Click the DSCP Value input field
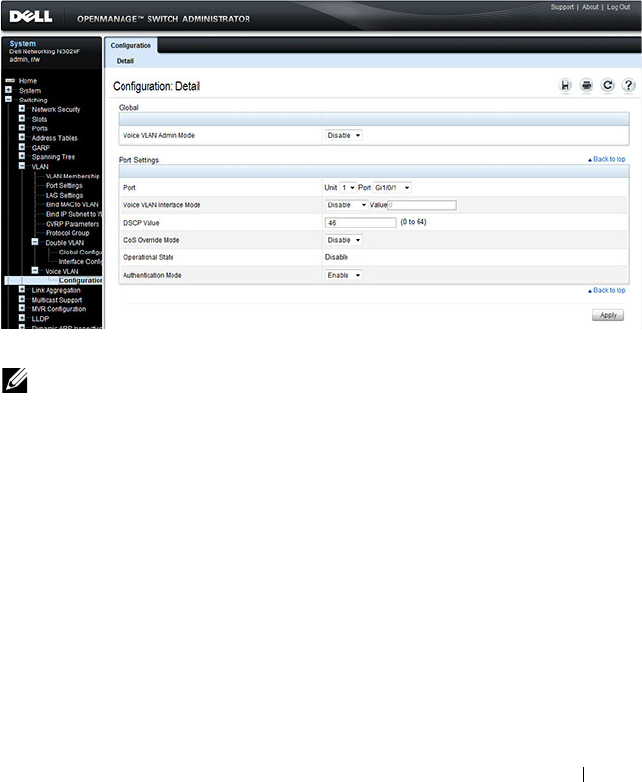 (x=360, y=223)
